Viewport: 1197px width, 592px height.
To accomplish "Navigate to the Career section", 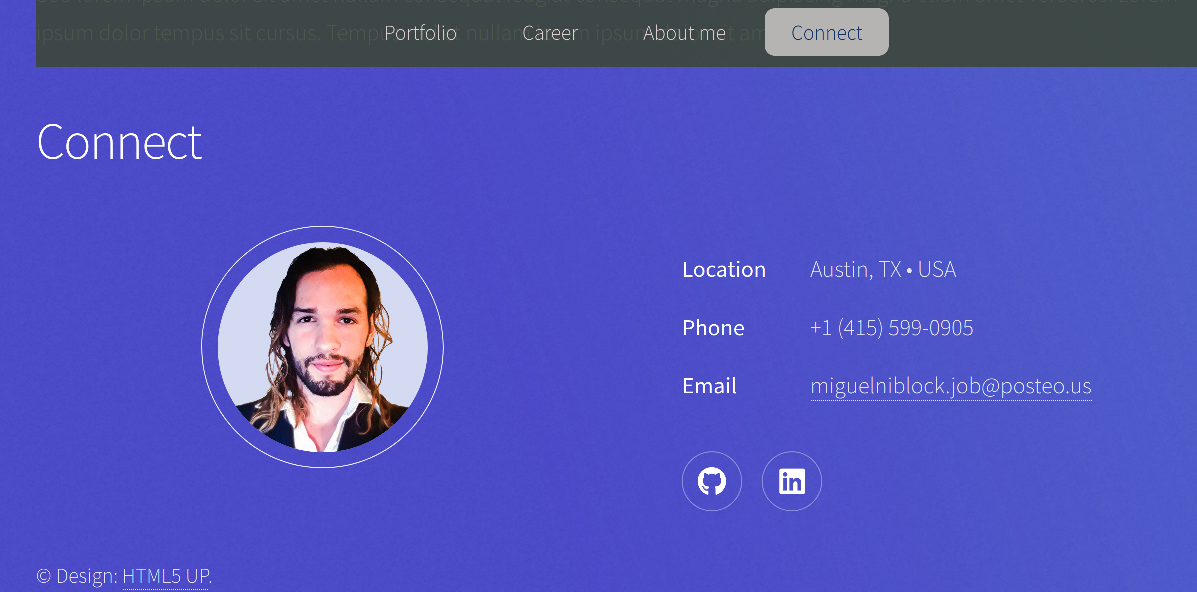I will coord(550,33).
